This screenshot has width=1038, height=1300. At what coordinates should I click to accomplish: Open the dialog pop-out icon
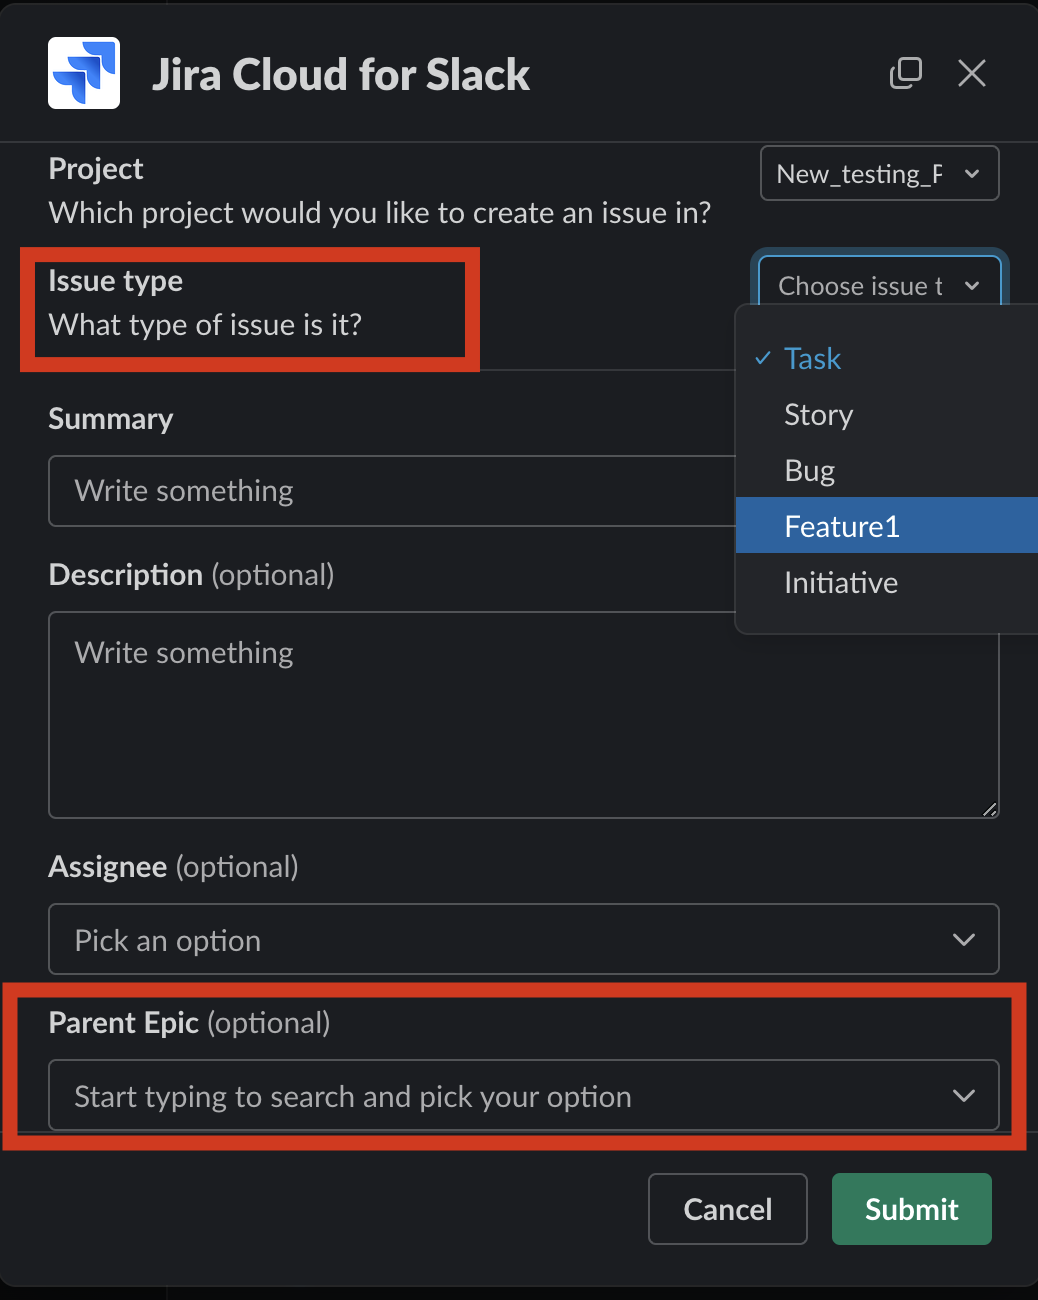[906, 73]
